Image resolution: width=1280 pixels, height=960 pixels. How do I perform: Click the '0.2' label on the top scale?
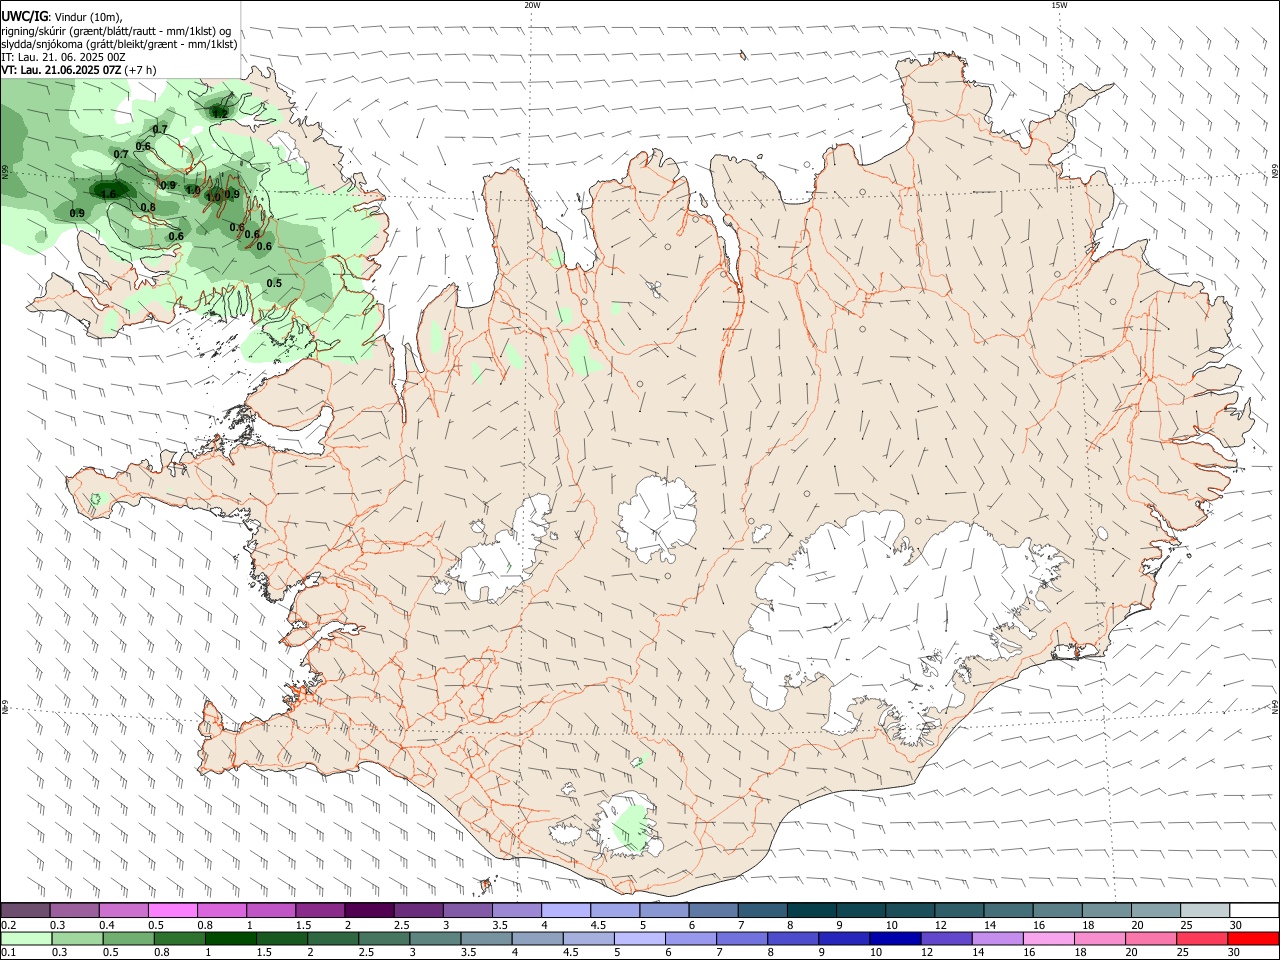(x=9, y=925)
